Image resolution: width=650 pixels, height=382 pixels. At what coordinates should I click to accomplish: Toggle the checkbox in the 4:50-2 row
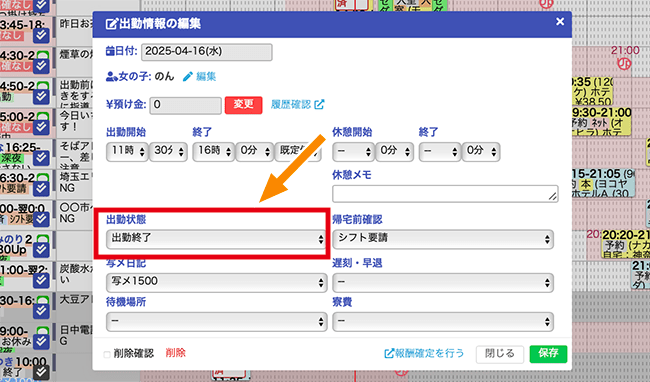click(41, 97)
